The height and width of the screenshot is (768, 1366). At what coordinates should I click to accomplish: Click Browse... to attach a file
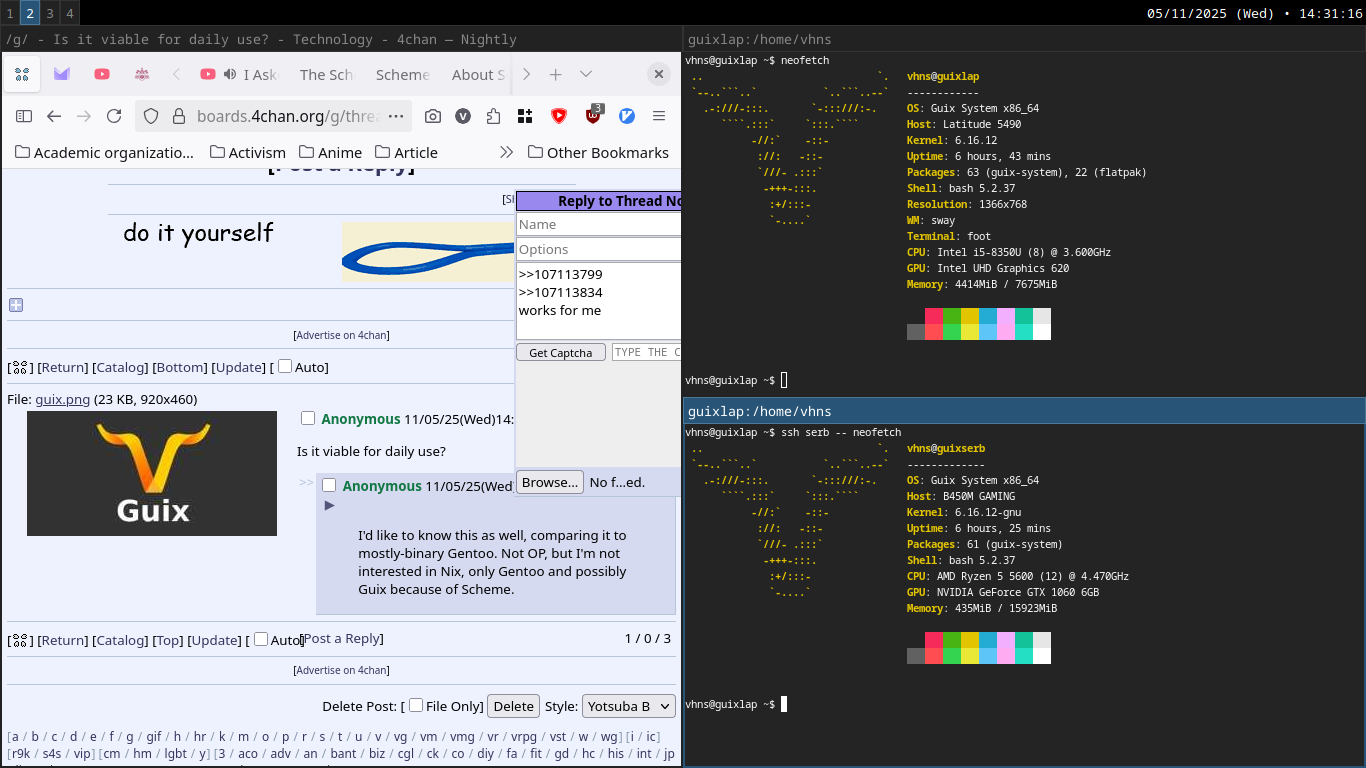(550, 482)
